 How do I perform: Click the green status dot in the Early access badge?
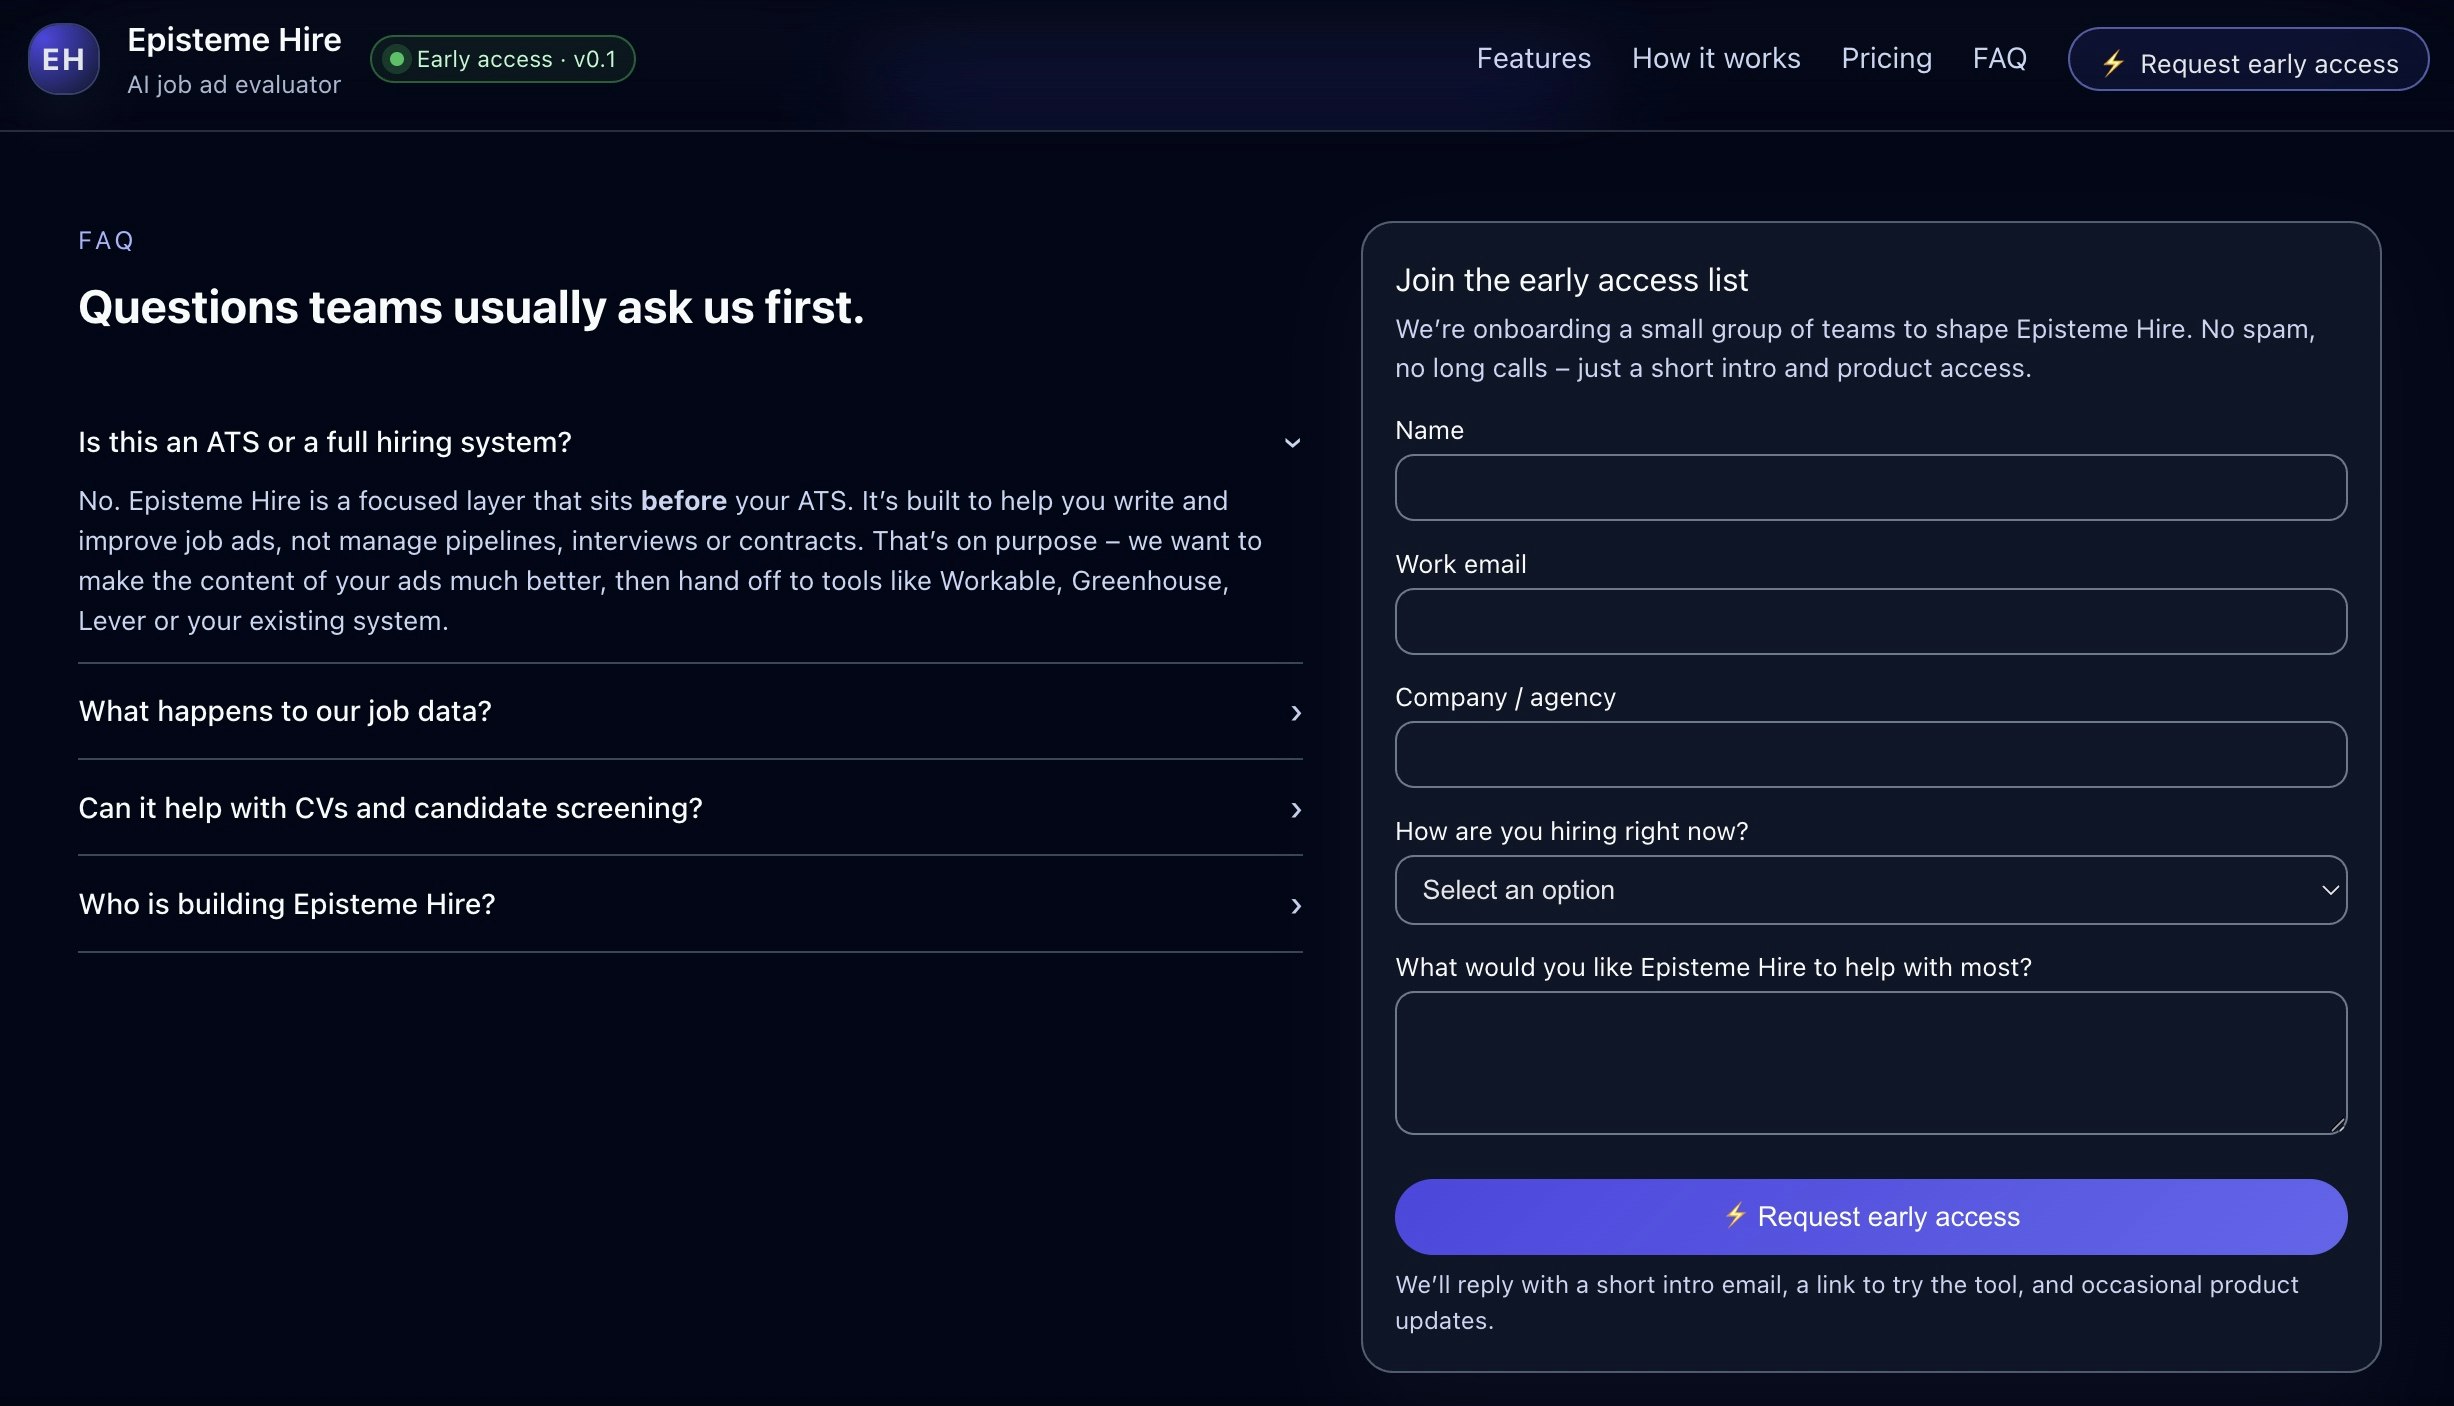tap(397, 59)
